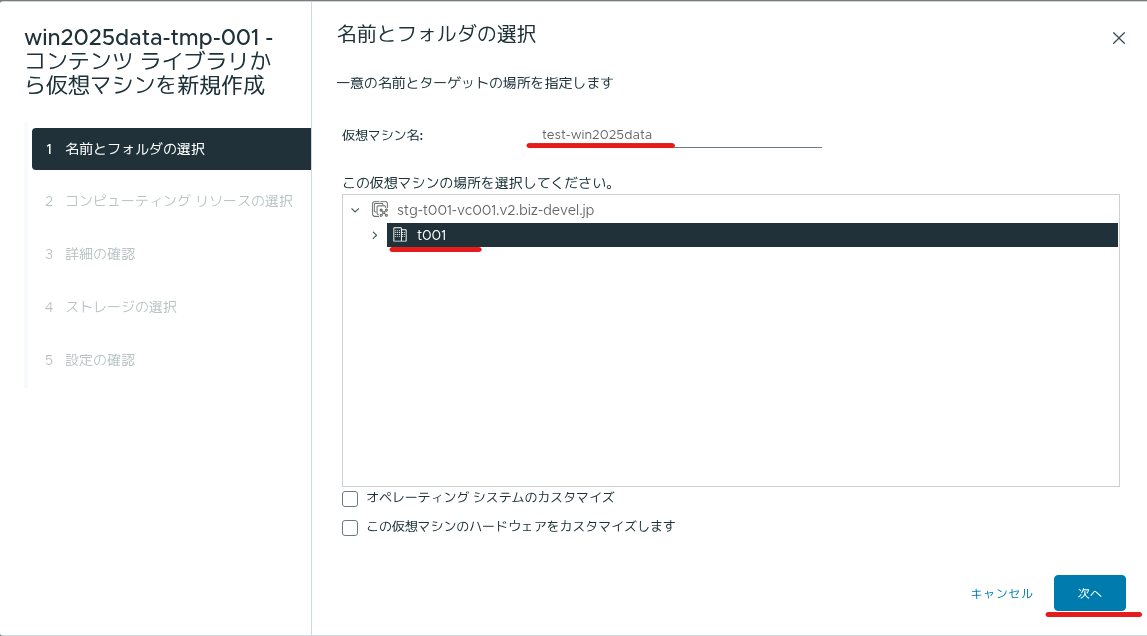The width and height of the screenshot is (1147, 636).
Task: Close the wizard with the X icon
Action: pos(1118,38)
